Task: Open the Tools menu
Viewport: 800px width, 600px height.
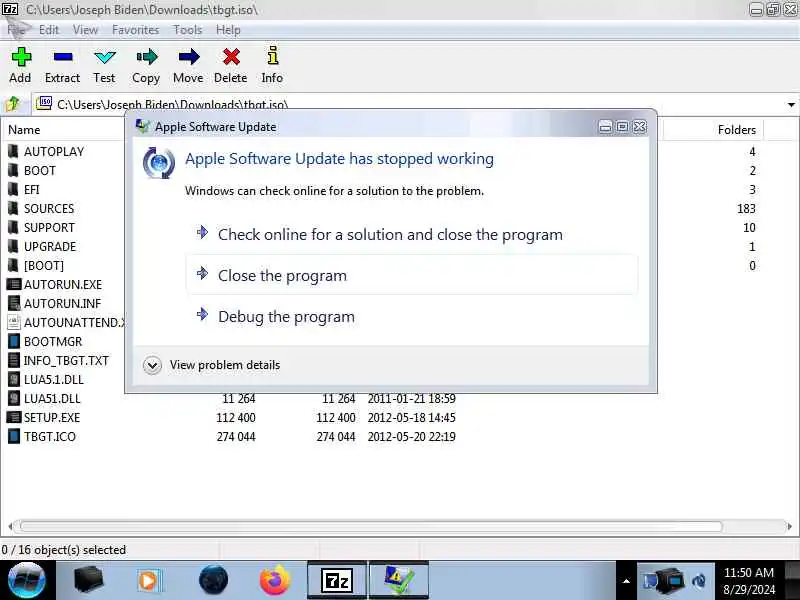Action: [x=188, y=30]
